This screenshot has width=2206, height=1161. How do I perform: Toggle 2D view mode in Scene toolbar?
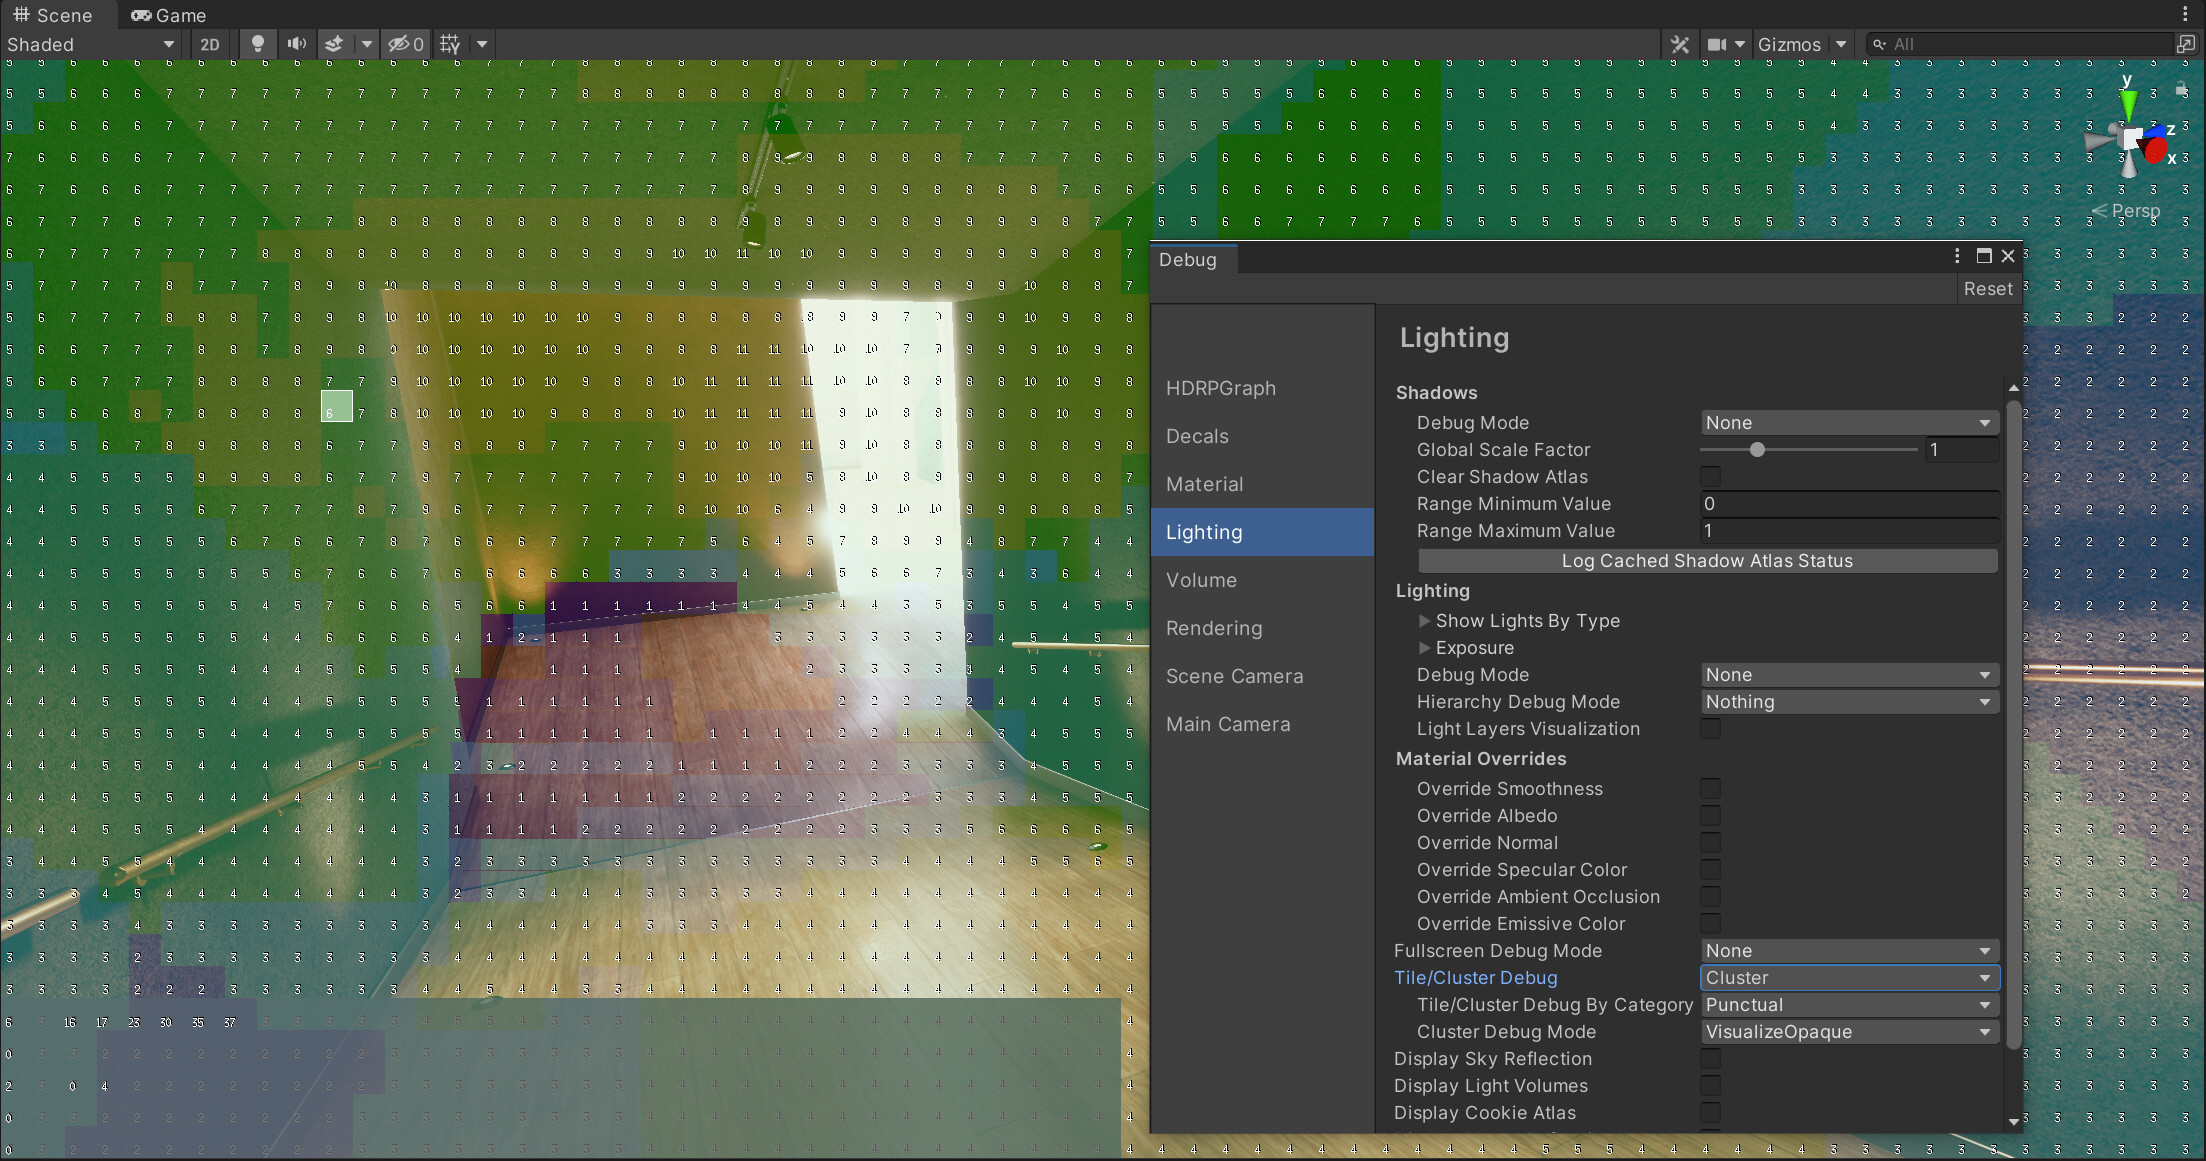[x=210, y=44]
